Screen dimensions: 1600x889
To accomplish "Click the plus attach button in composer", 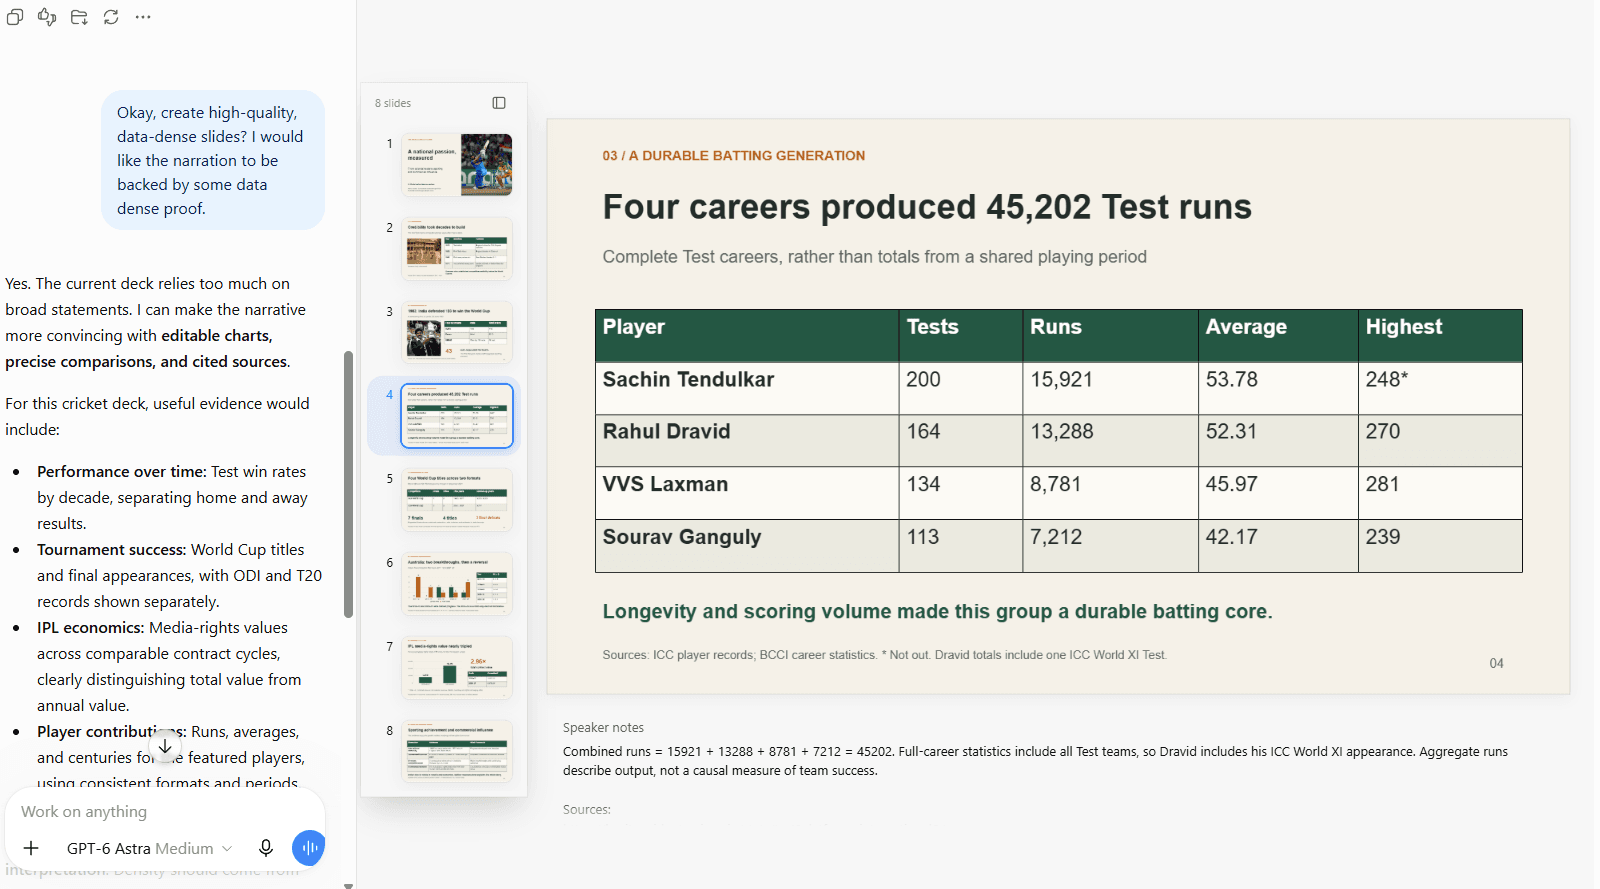I will click(x=31, y=848).
